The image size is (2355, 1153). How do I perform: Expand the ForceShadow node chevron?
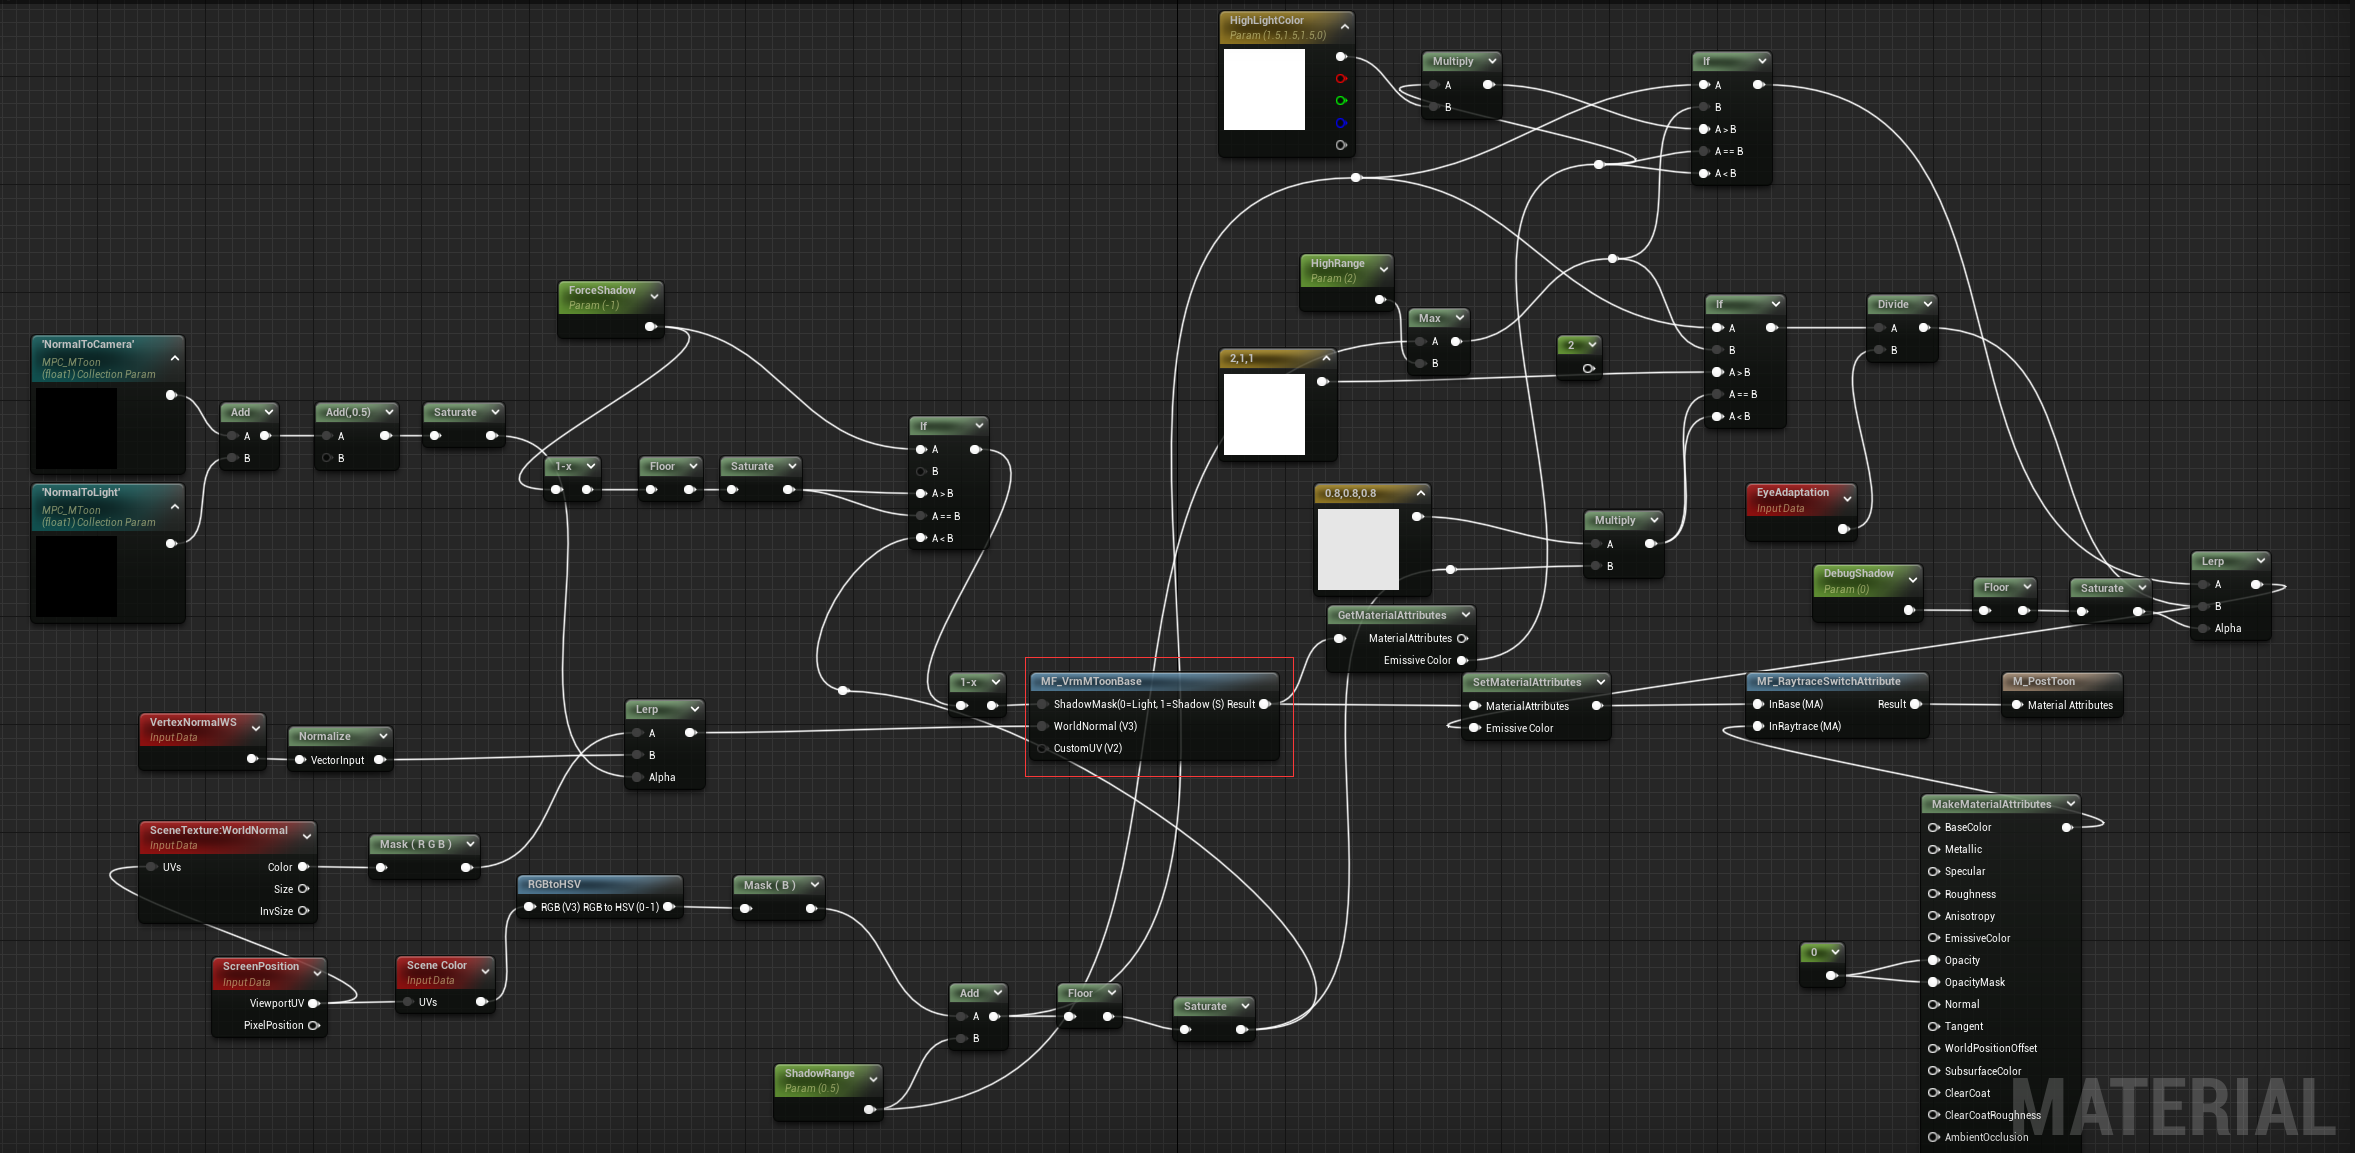(655, 297)
